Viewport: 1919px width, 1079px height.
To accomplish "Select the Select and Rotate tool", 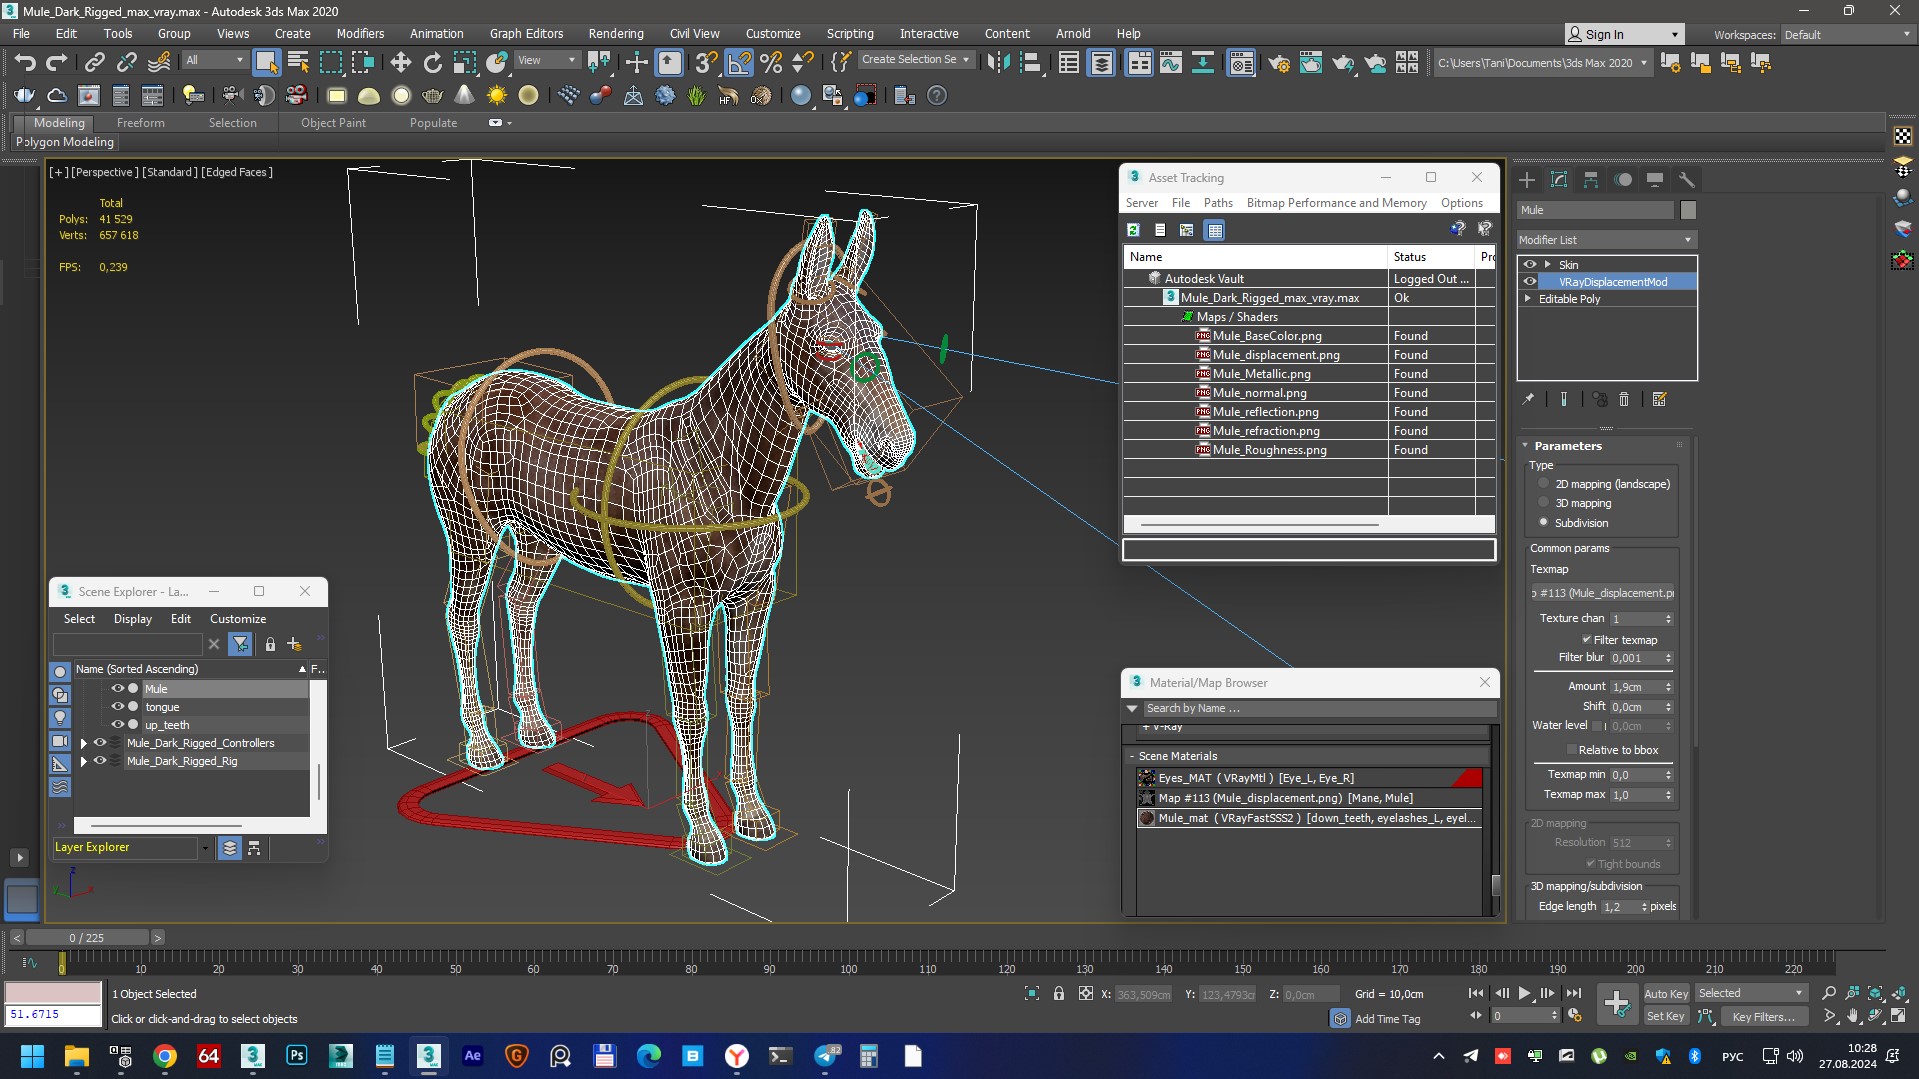I will [x=432, y=62].
